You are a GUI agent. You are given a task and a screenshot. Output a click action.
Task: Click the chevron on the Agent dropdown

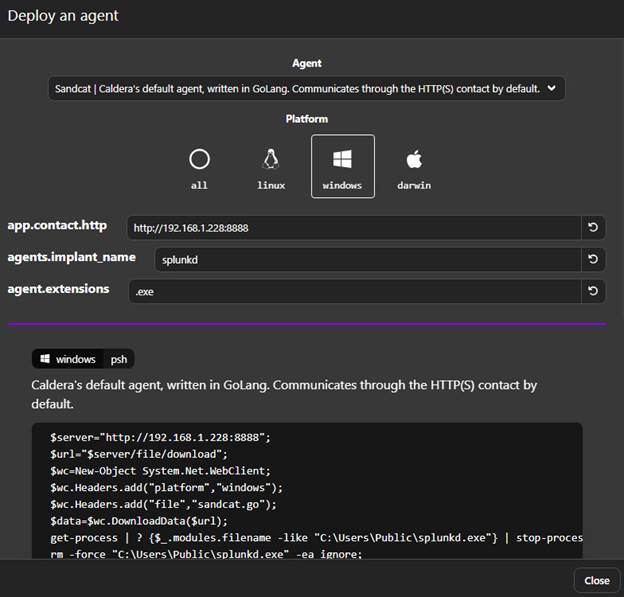(x=552, y=88)
